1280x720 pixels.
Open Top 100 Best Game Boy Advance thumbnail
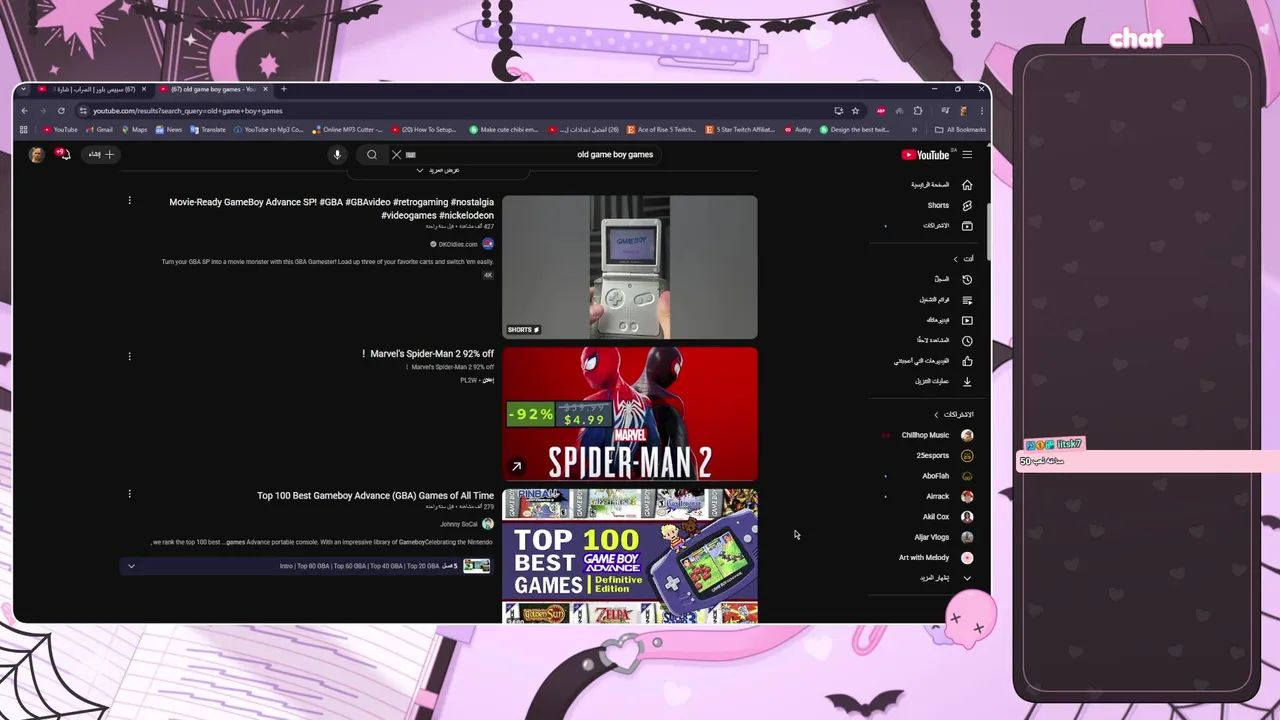630,556
